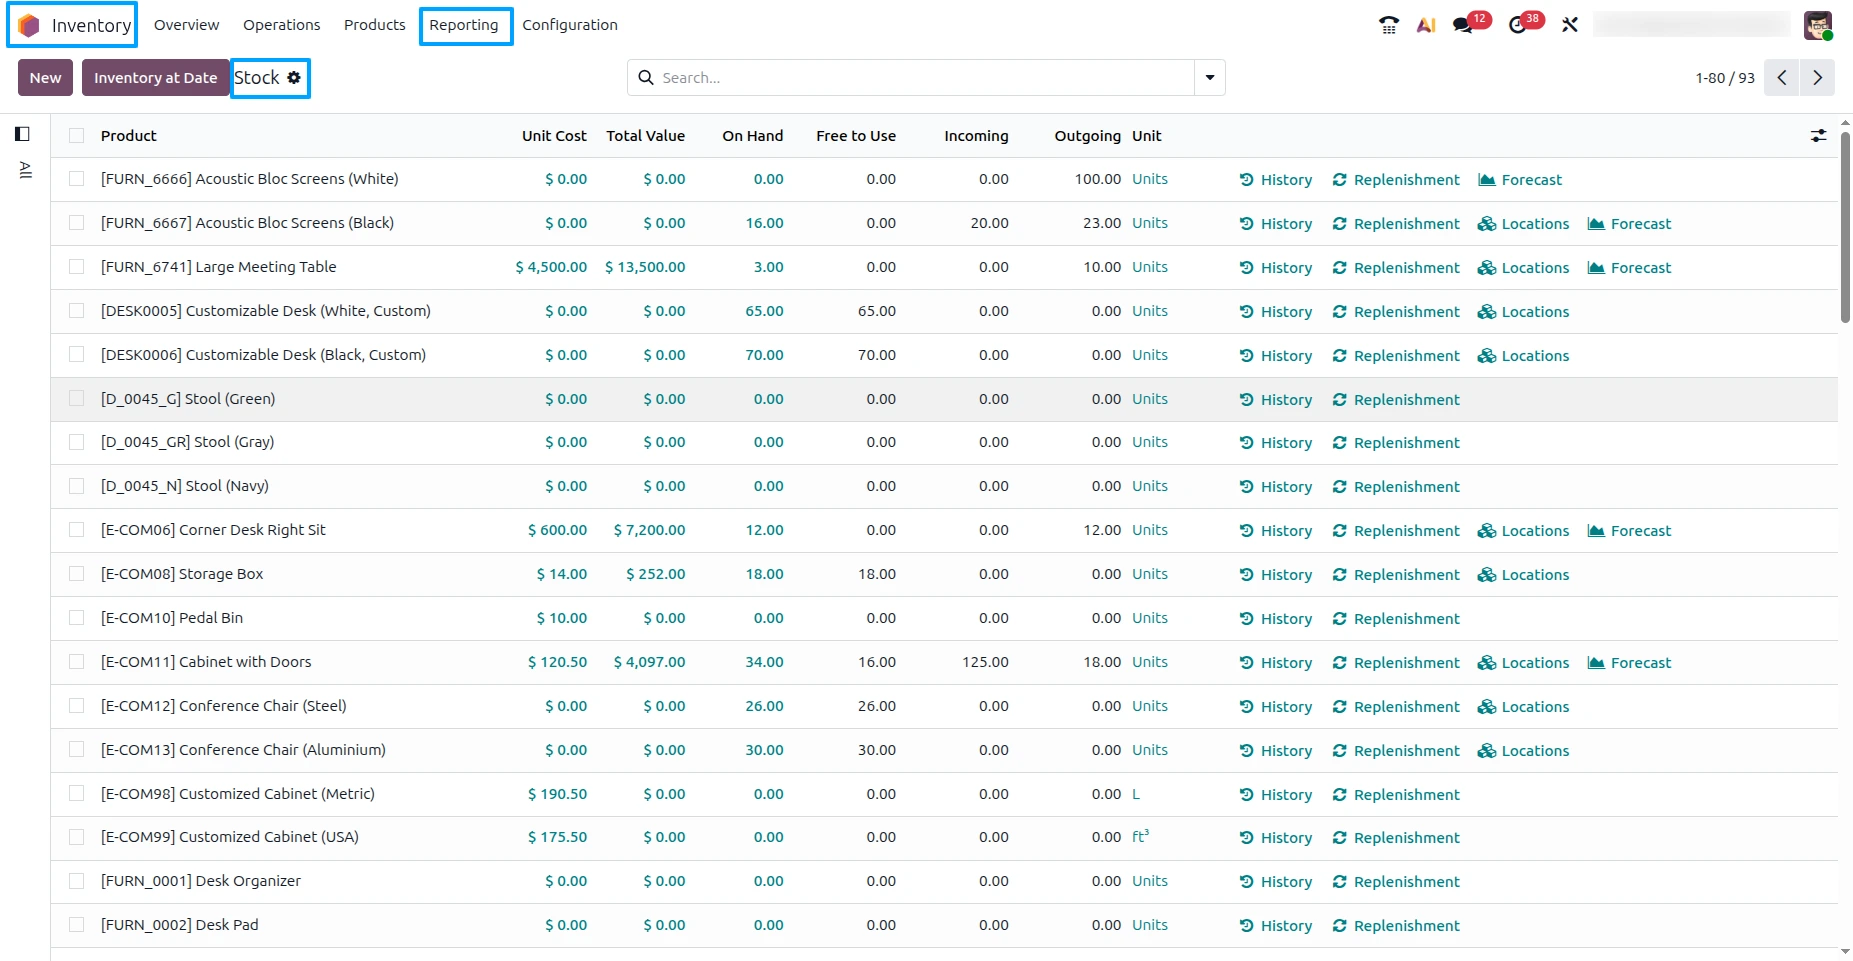This screenshot has height=961, width=1853.
Task: Click the user avatar in top bar
Action: (1818, 25)
